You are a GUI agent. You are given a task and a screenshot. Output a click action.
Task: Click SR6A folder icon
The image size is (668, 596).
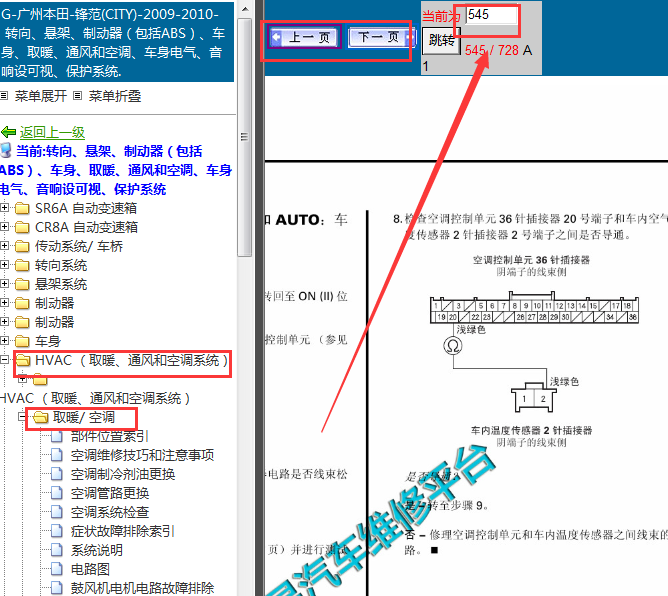(22, 208)
